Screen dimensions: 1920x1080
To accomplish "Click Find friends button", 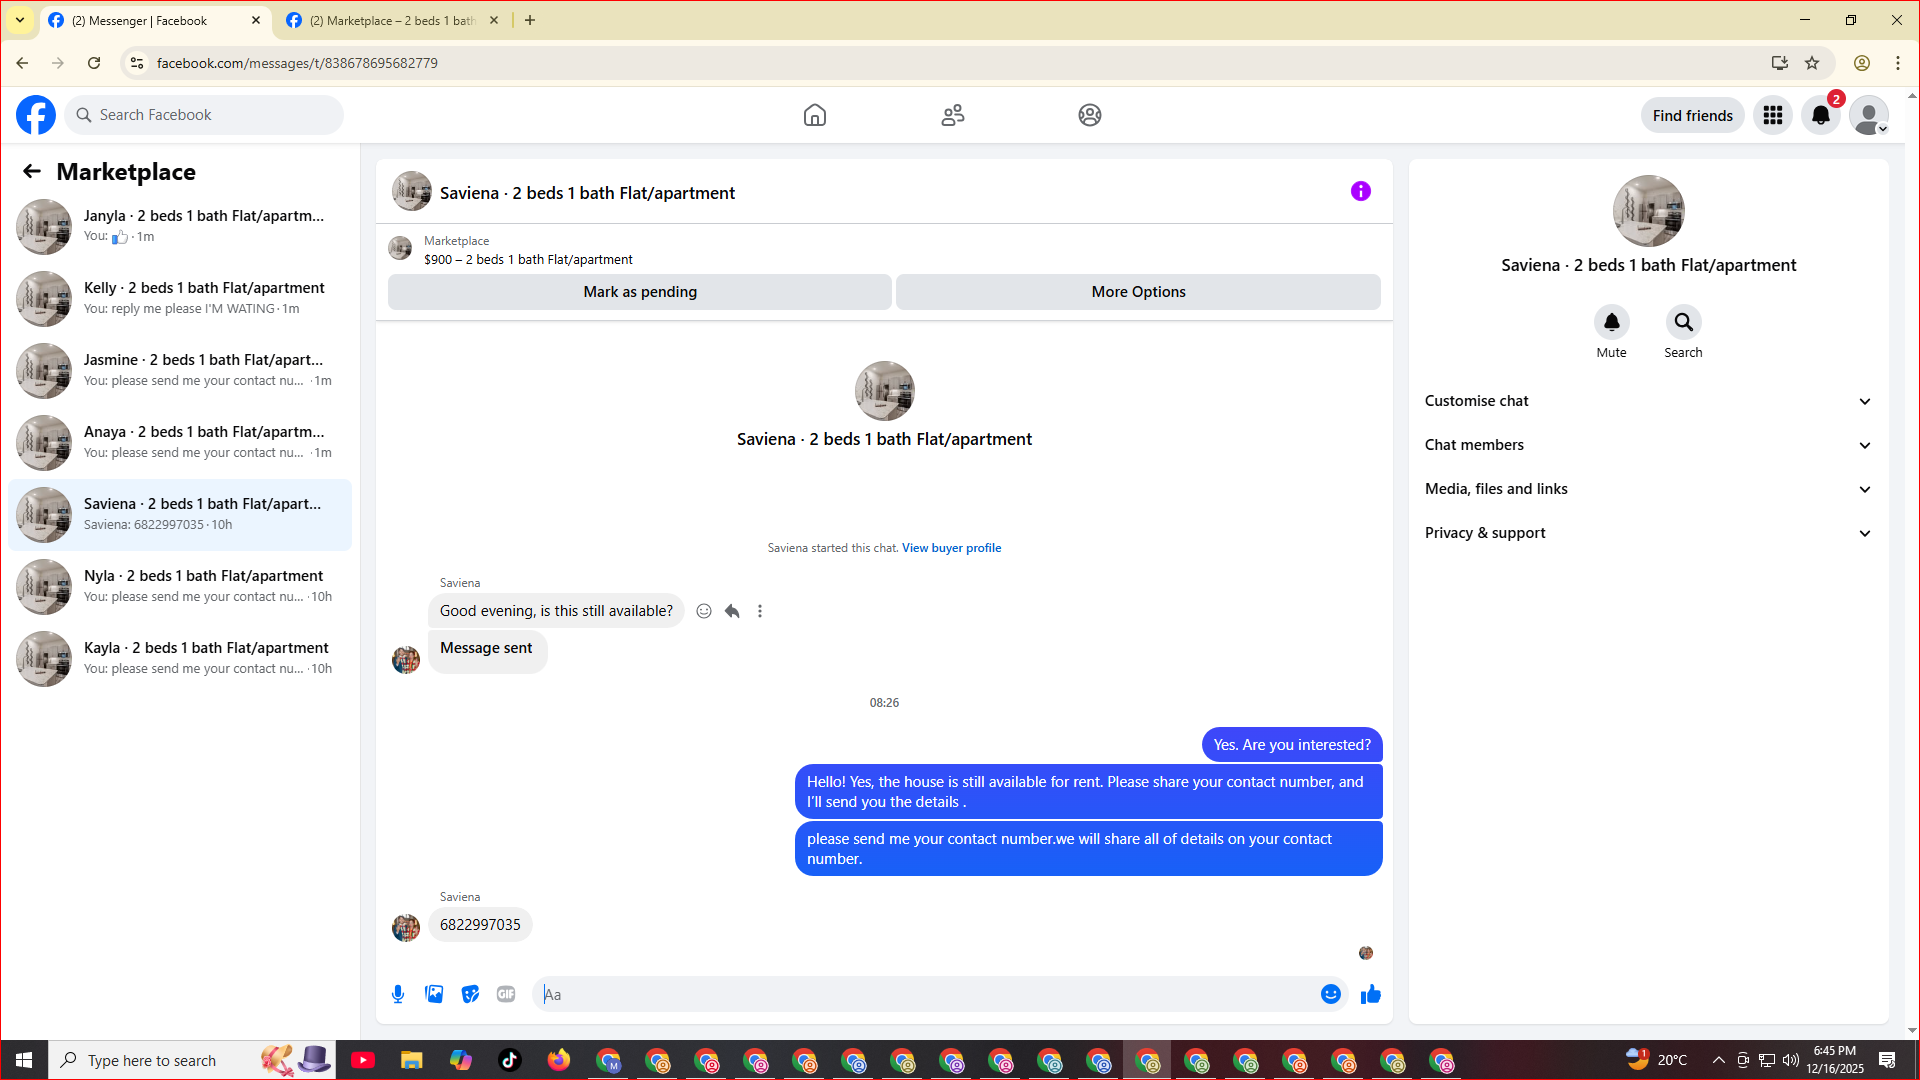I will 1693,115.
